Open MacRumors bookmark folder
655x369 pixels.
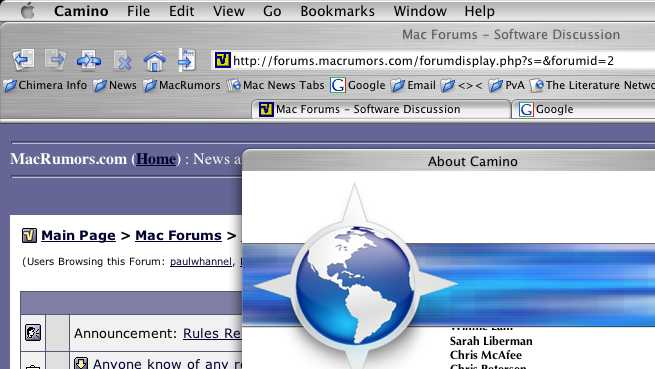pyautogui.click(x=182, y=85)
